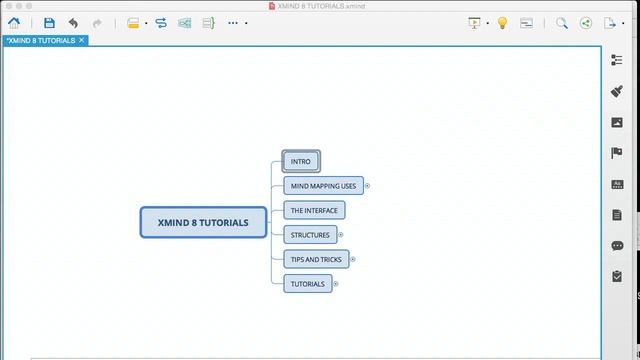Save the mind map file
The image size is (640, 360).
[49, 23]
